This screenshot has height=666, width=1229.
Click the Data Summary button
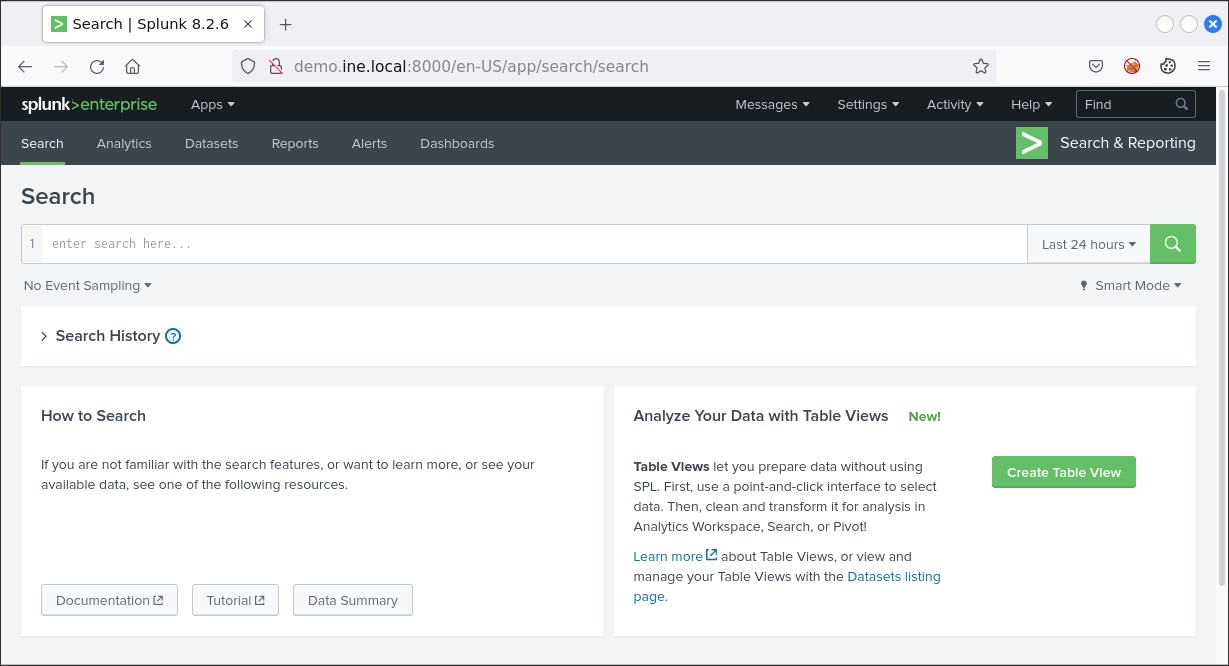coord(352,600)
